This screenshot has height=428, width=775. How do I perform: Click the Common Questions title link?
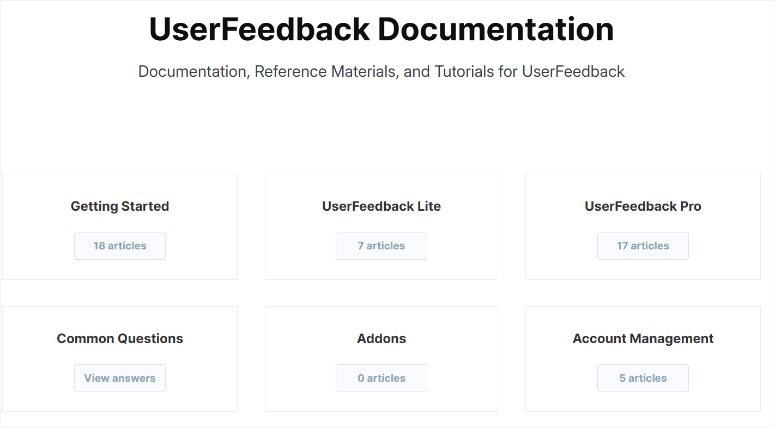pyautogui.click(x=120, y=339)
